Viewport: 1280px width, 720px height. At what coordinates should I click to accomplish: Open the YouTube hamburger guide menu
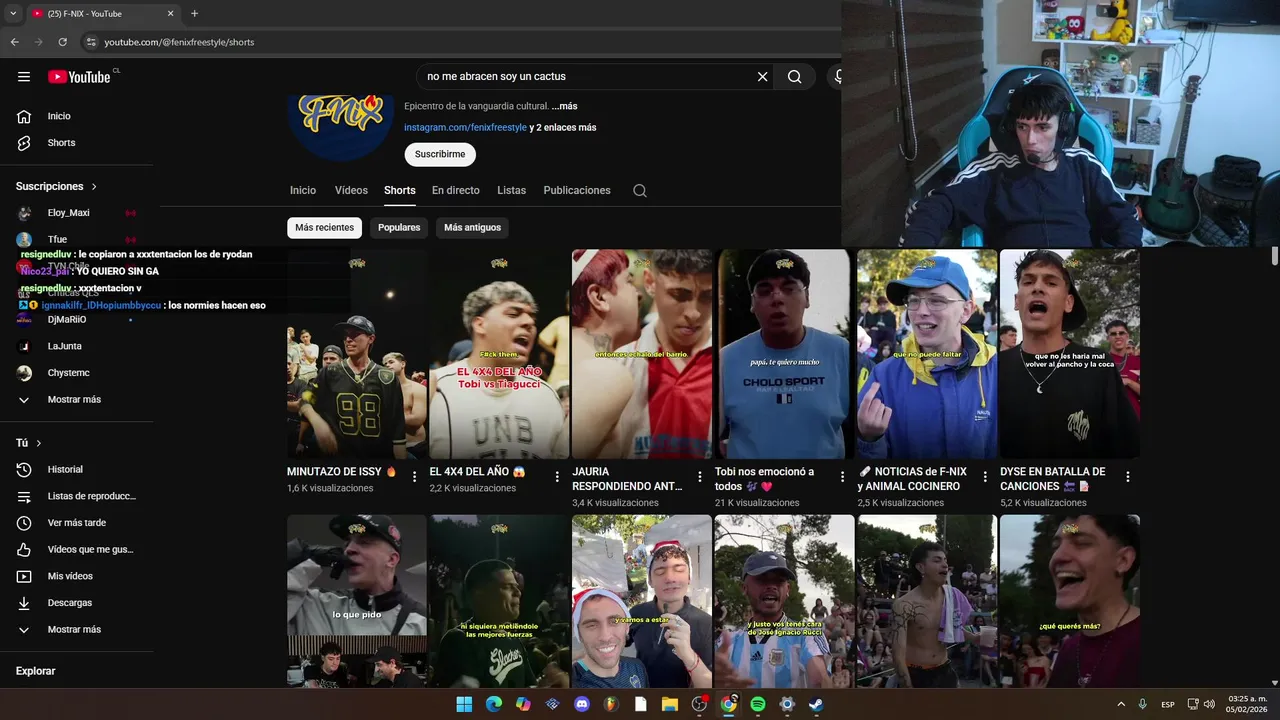24,77
